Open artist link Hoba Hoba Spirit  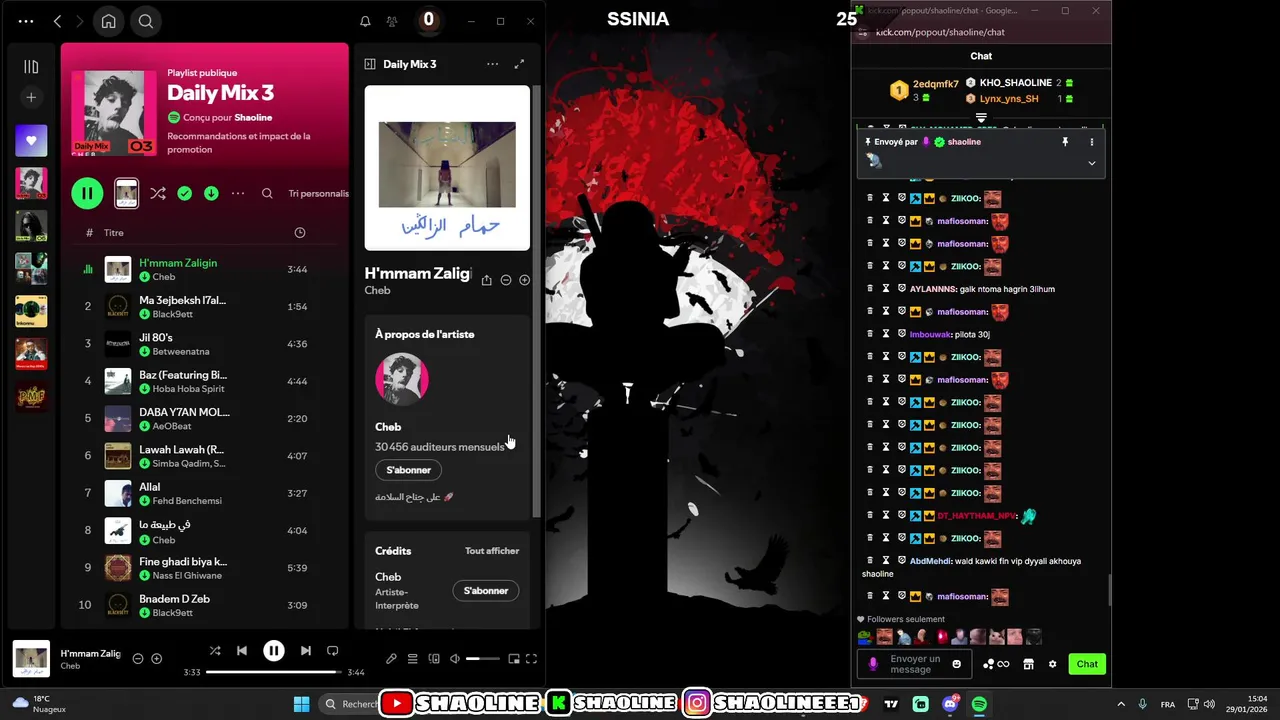pos(189,389)
